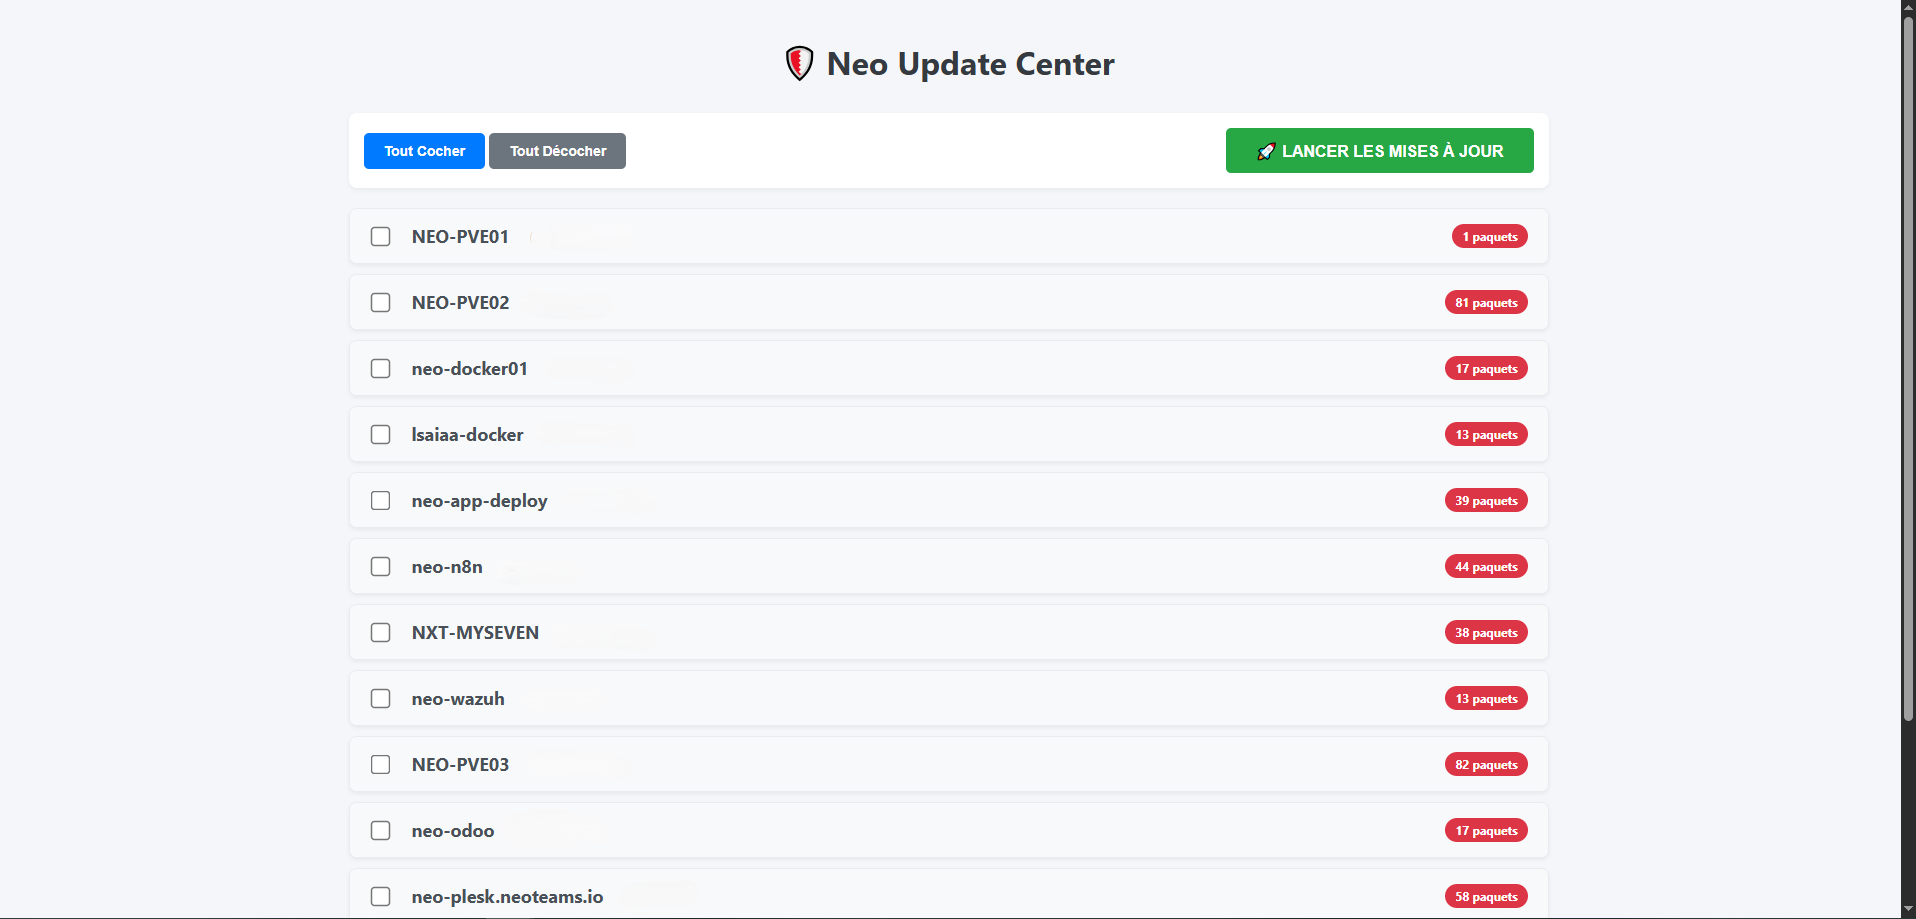Tick the neo-docker01 checkbox
The image size is (1916, 919).
381,369
